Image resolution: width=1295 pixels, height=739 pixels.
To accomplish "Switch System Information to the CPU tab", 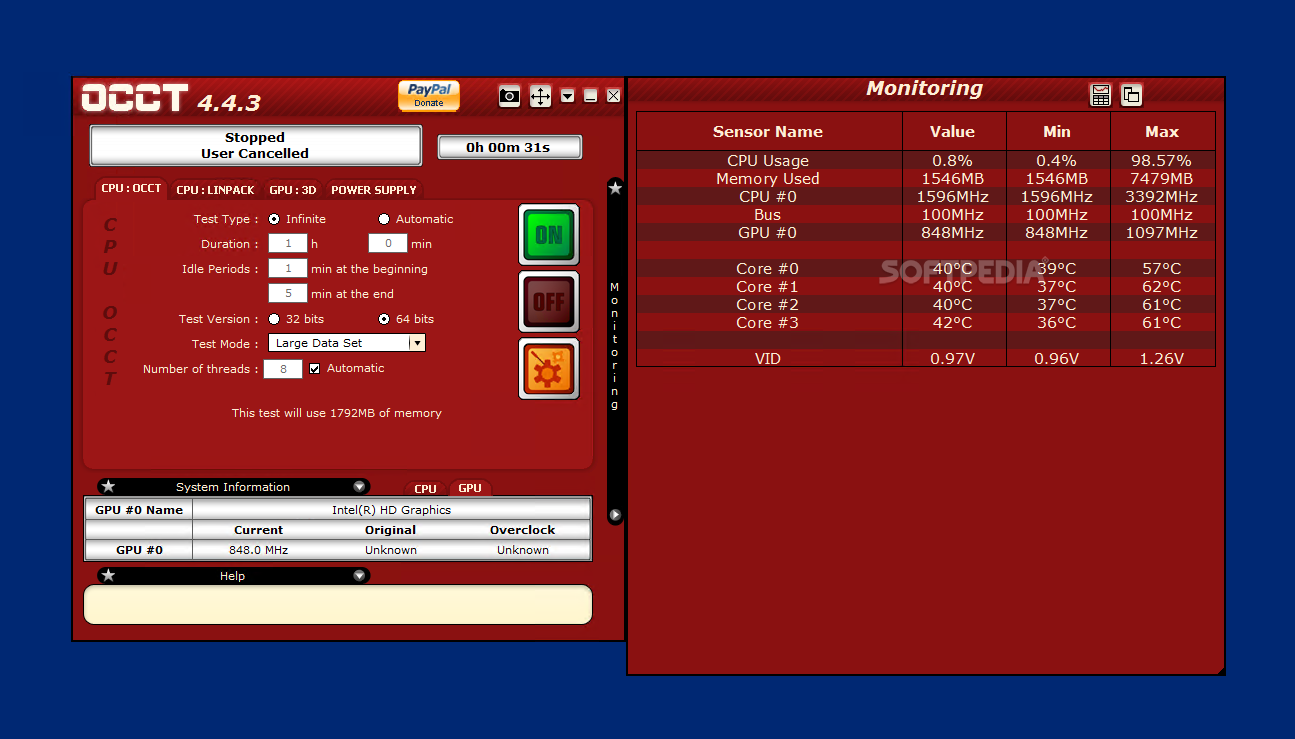I will (426, 489).
